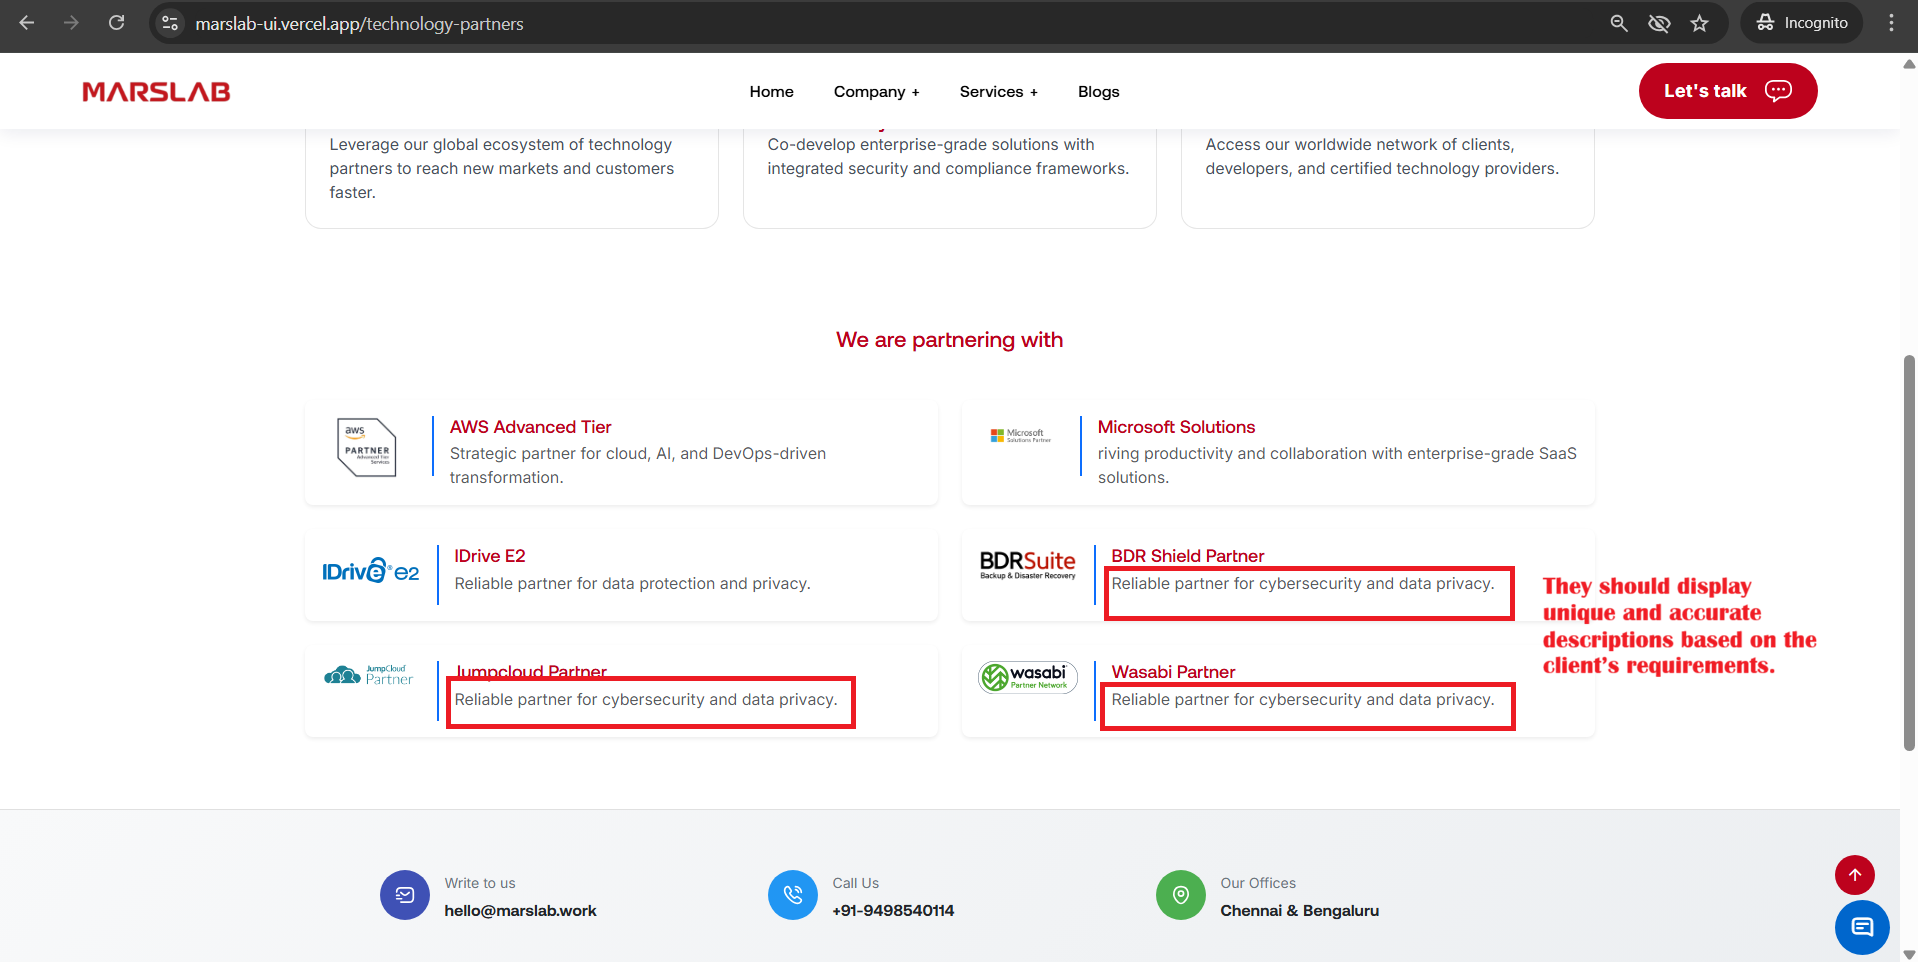Click the red scroll-to-top arrow button
The width and height of the screenshot is (1918, 962).
pos(1854,875)
